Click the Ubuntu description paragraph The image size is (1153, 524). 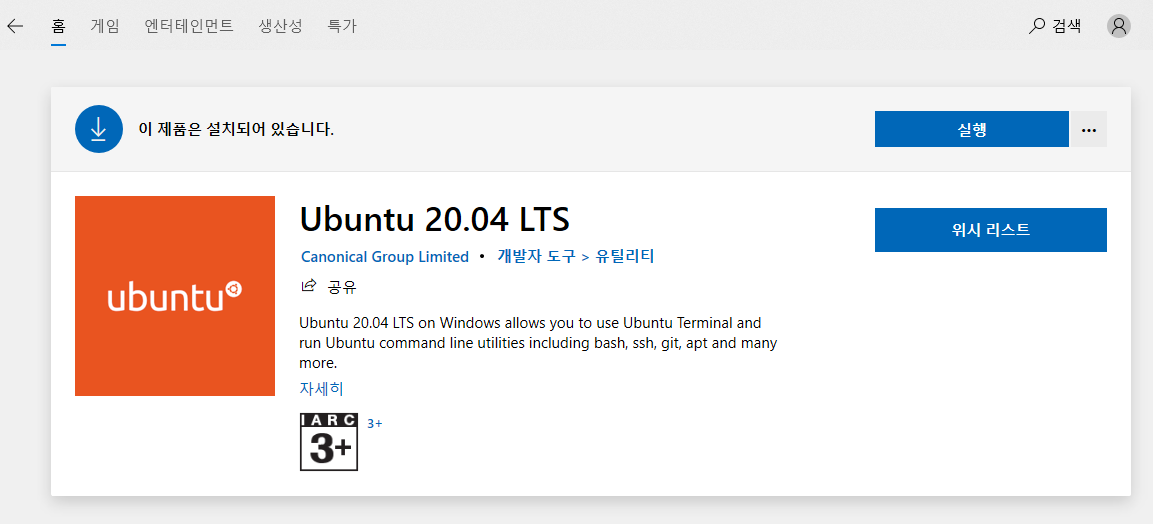pos(538,342)
